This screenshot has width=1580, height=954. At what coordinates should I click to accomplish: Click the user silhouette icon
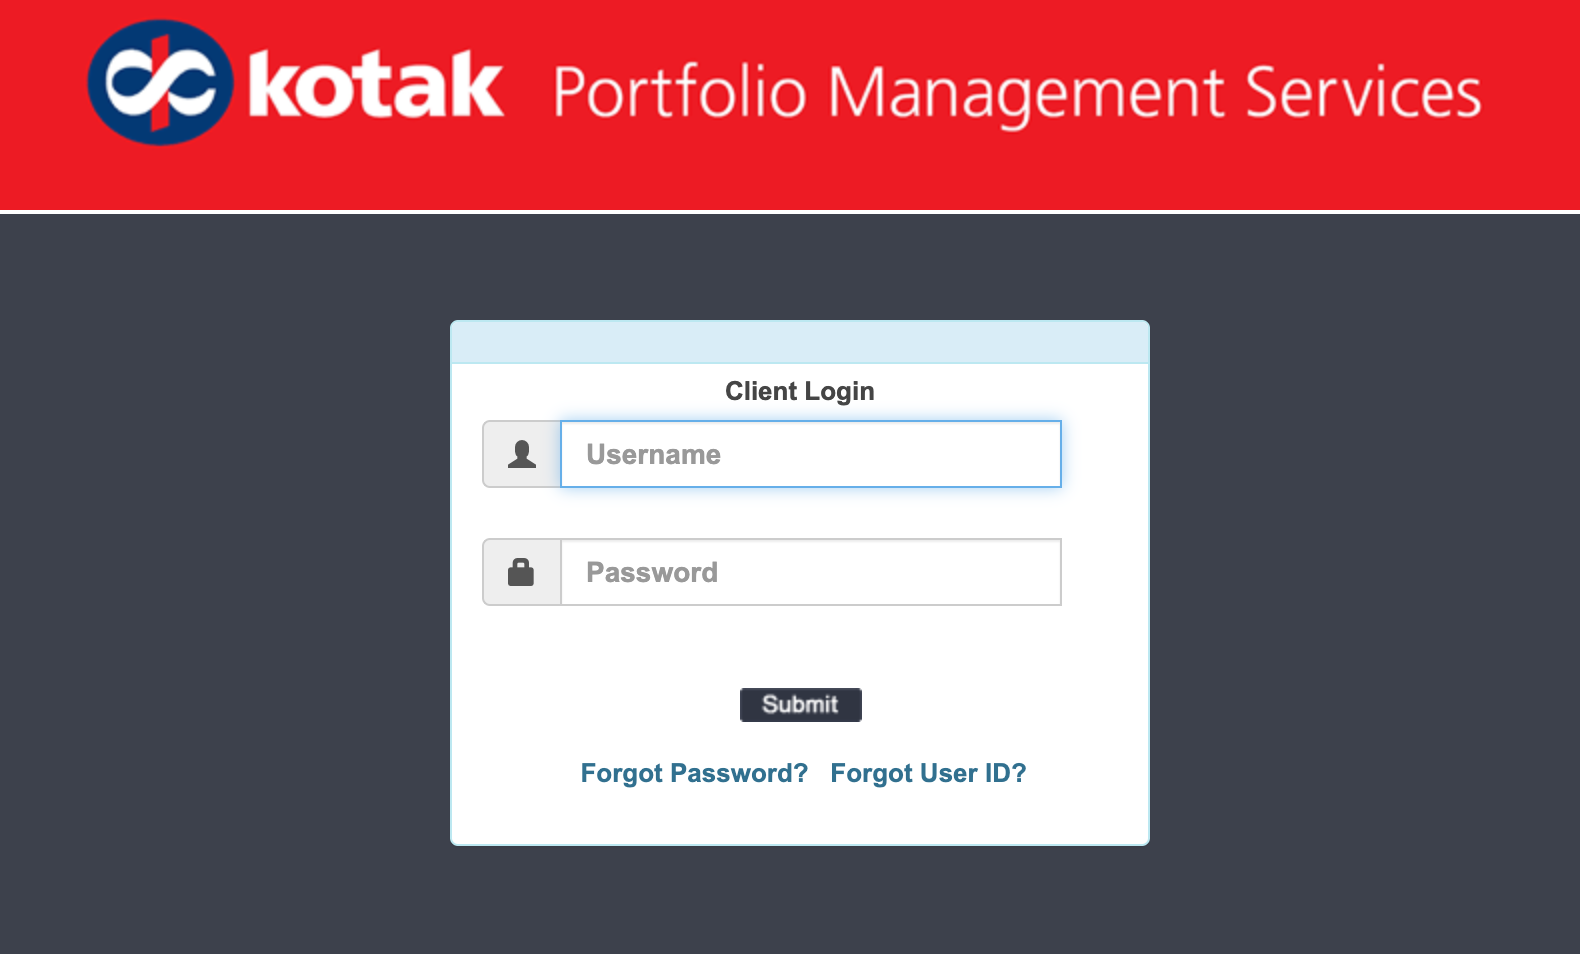522,454
